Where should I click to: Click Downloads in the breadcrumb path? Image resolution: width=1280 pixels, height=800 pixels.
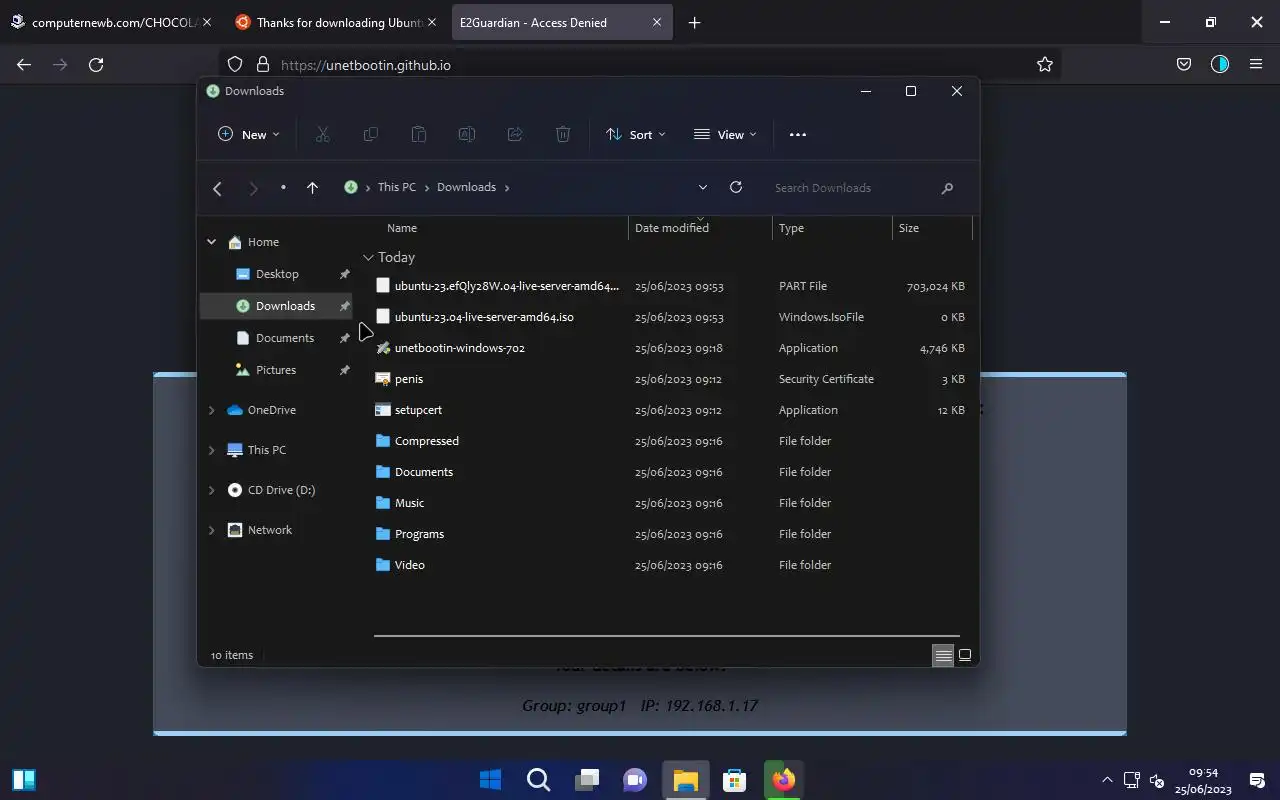tap(466, 187)
